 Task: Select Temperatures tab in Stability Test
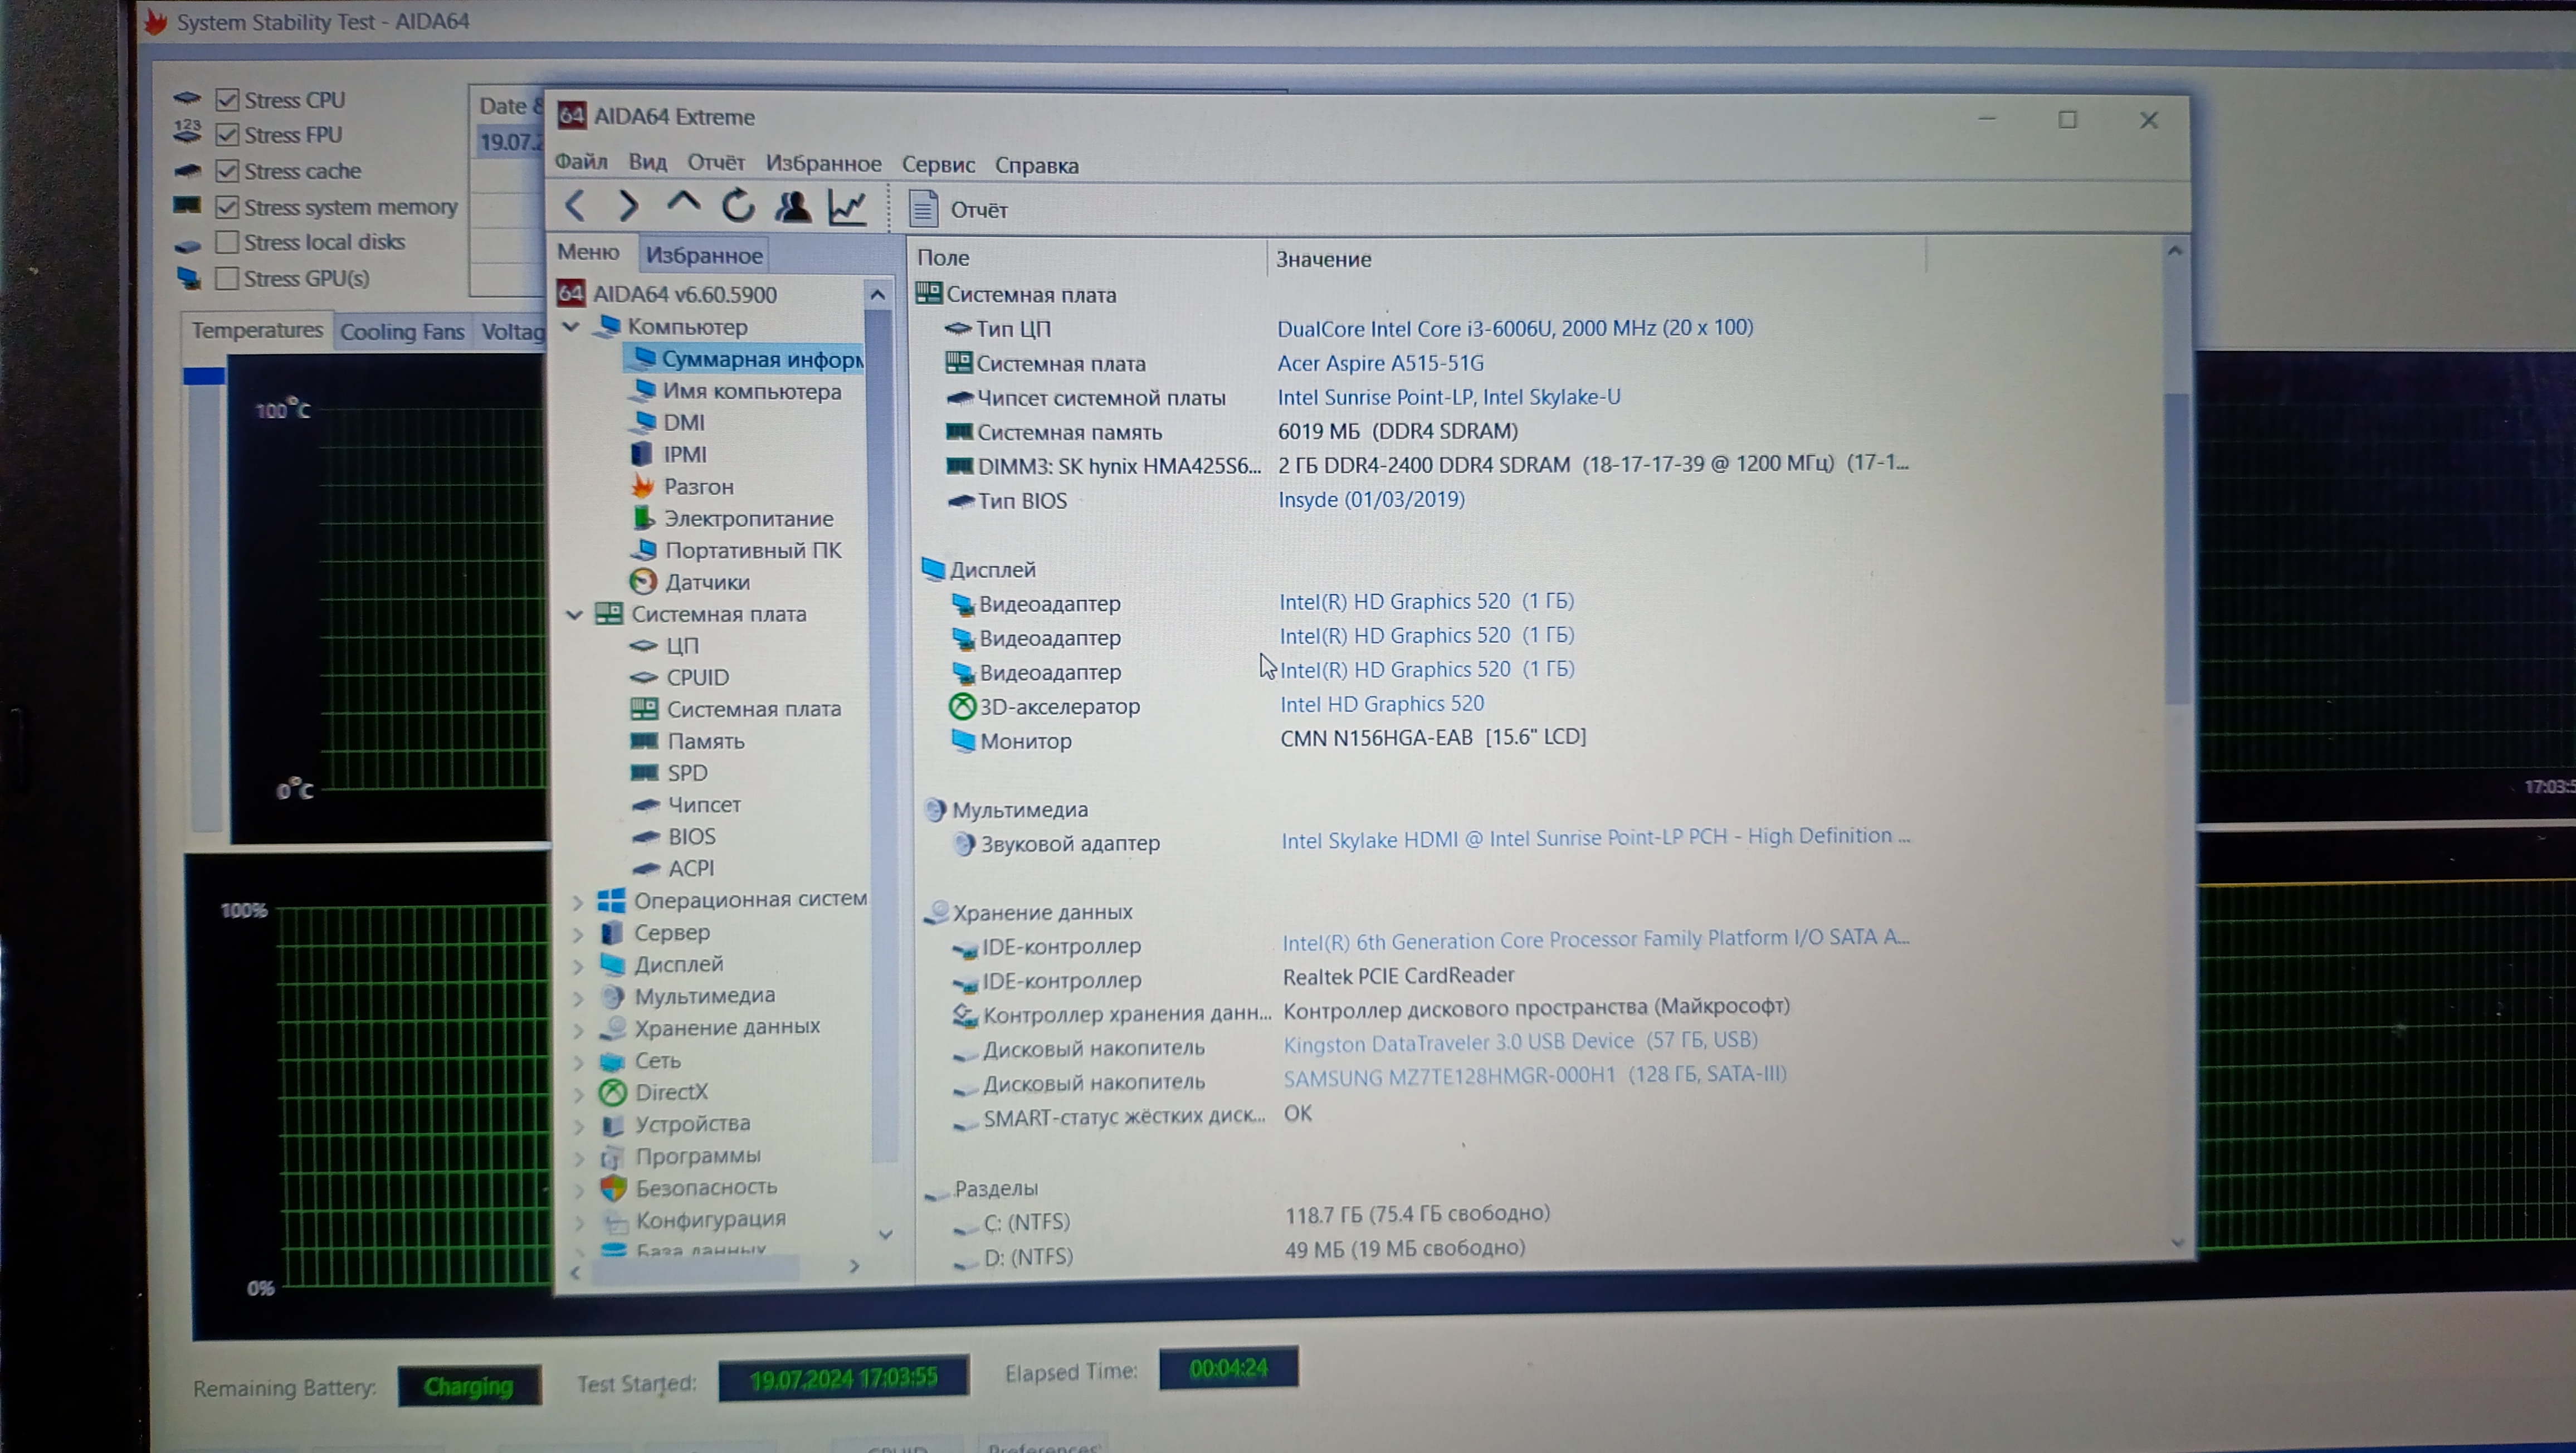[x=257, y=330]
